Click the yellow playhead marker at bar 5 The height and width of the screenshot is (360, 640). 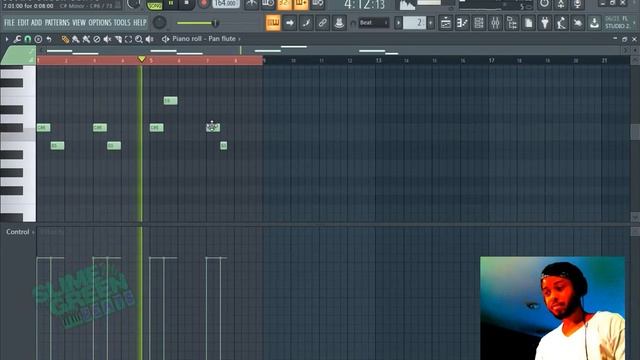(x=141, y=59)
